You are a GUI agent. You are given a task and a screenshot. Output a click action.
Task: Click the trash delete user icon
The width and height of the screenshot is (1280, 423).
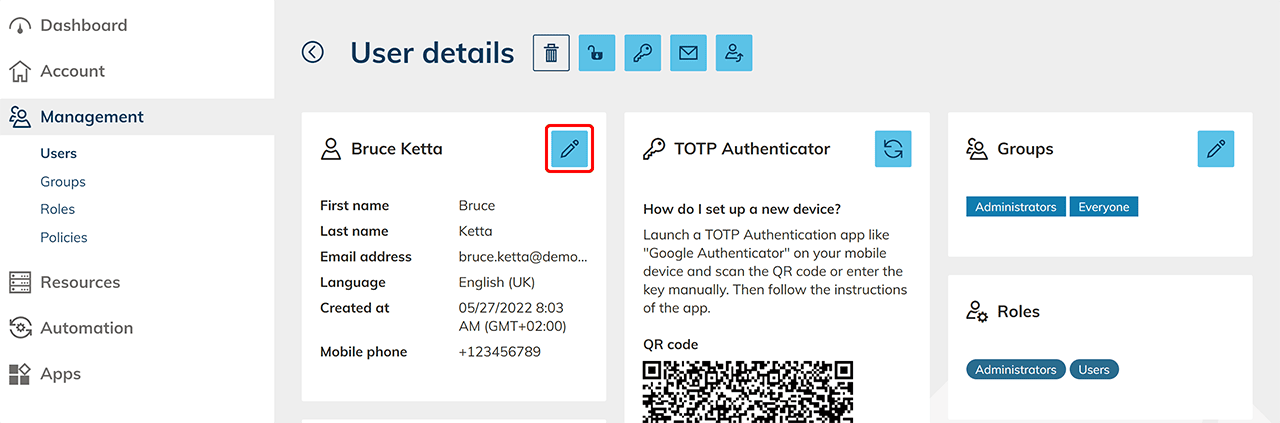[x=551, y=53]
